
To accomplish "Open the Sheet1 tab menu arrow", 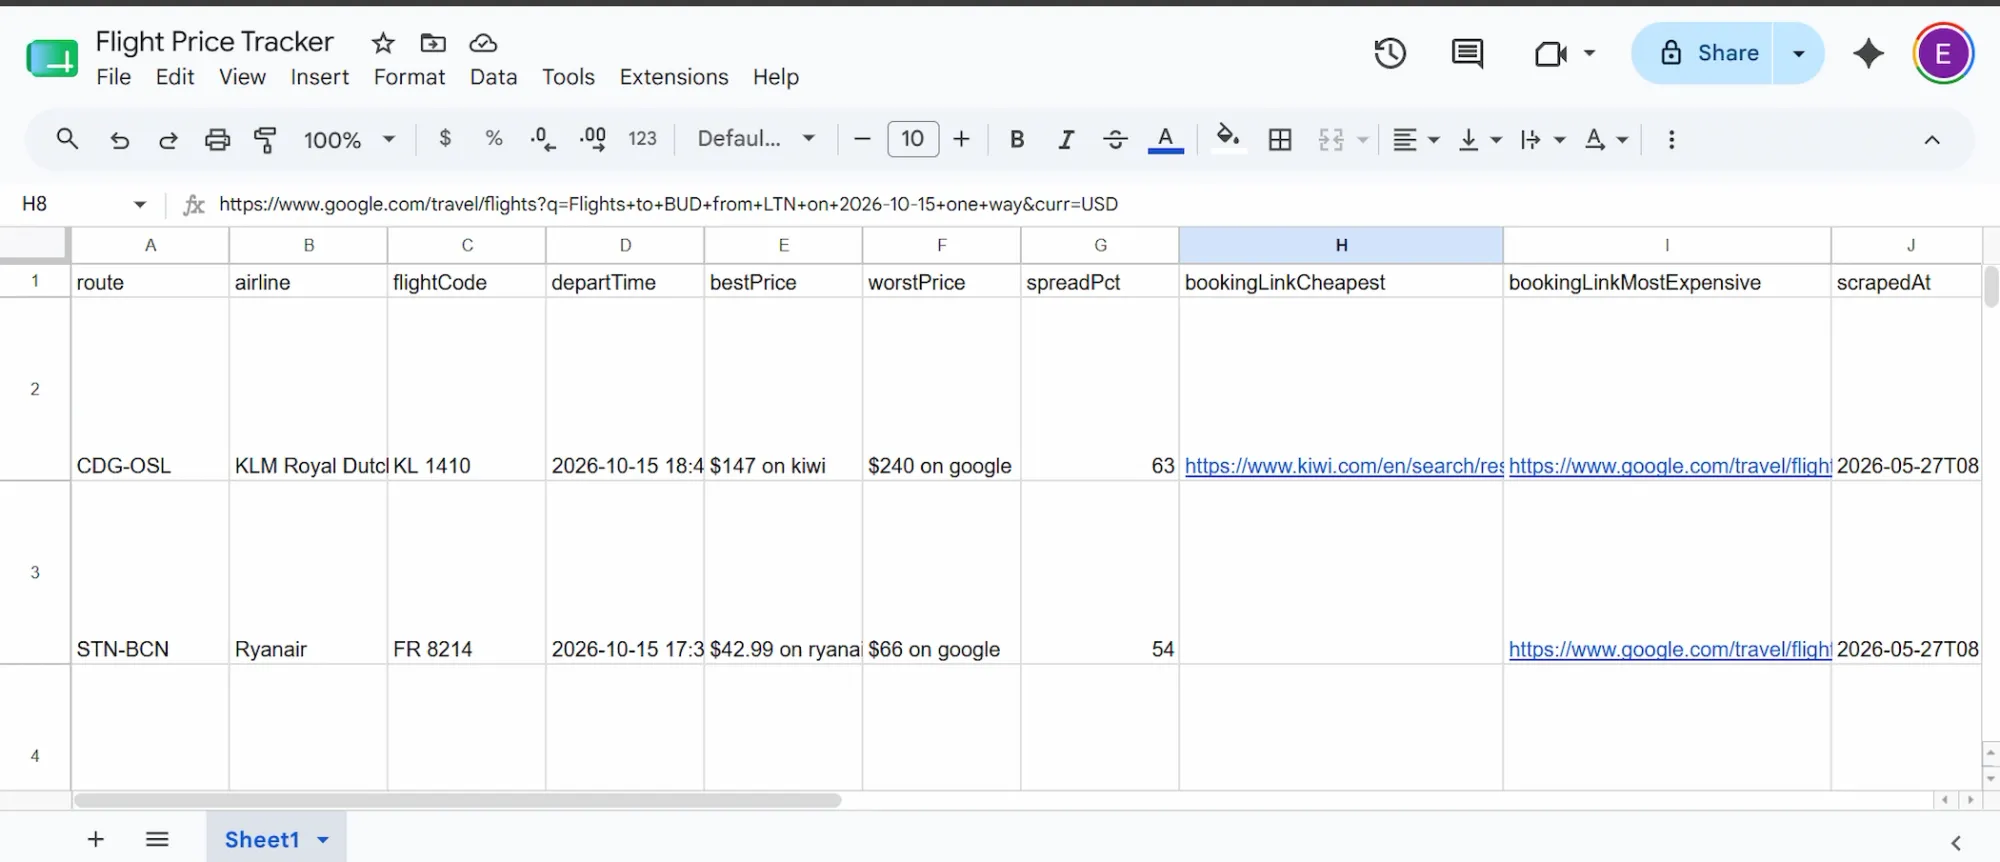I will (x=323, y=840).
